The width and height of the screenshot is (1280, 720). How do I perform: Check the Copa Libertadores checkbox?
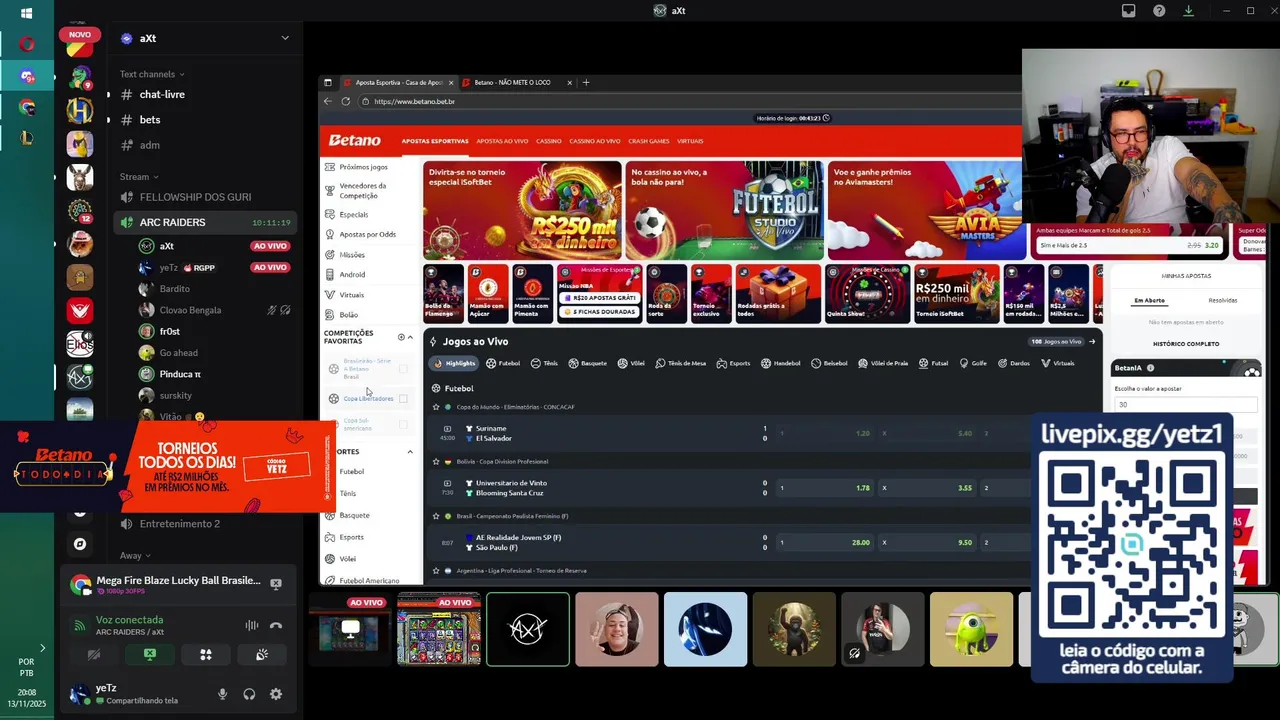[x=403, y=399]
